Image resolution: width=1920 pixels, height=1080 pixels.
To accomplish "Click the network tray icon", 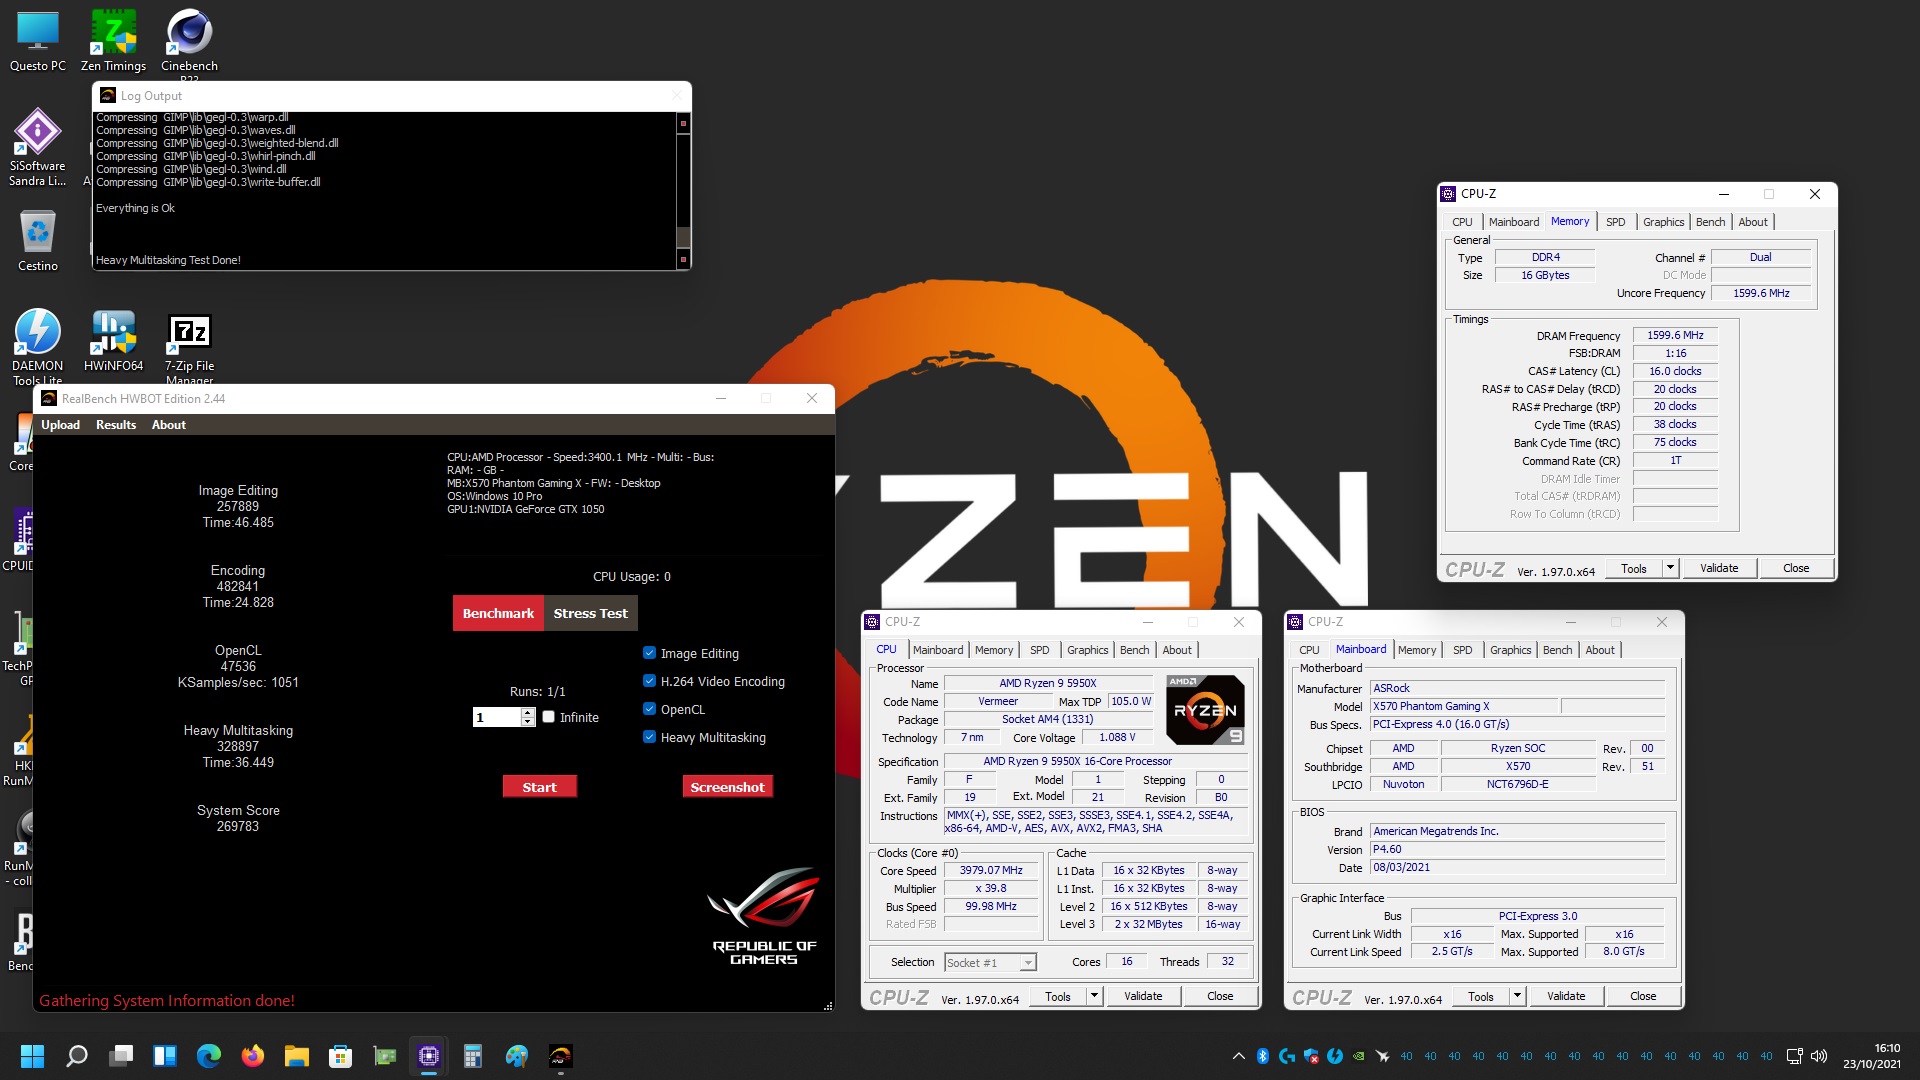I will click(x=1794, y=1056).
